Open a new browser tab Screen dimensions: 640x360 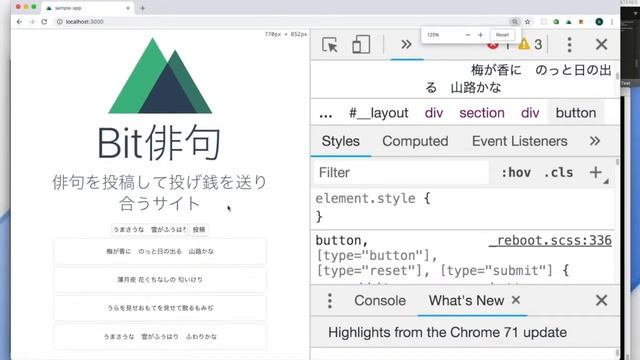142,8
